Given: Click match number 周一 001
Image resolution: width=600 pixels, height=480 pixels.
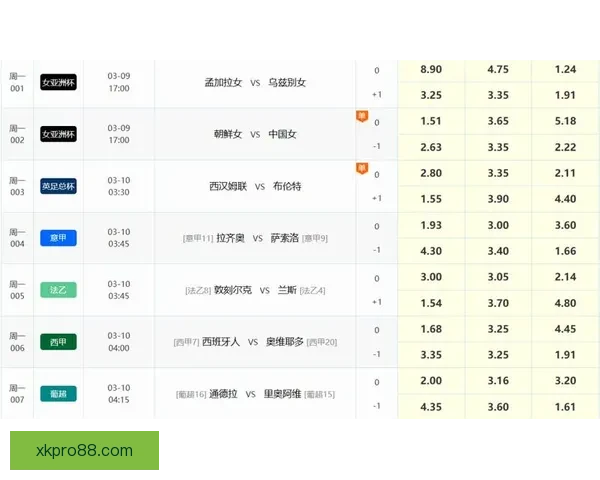Looking at the screenshot, I should 17,82.
